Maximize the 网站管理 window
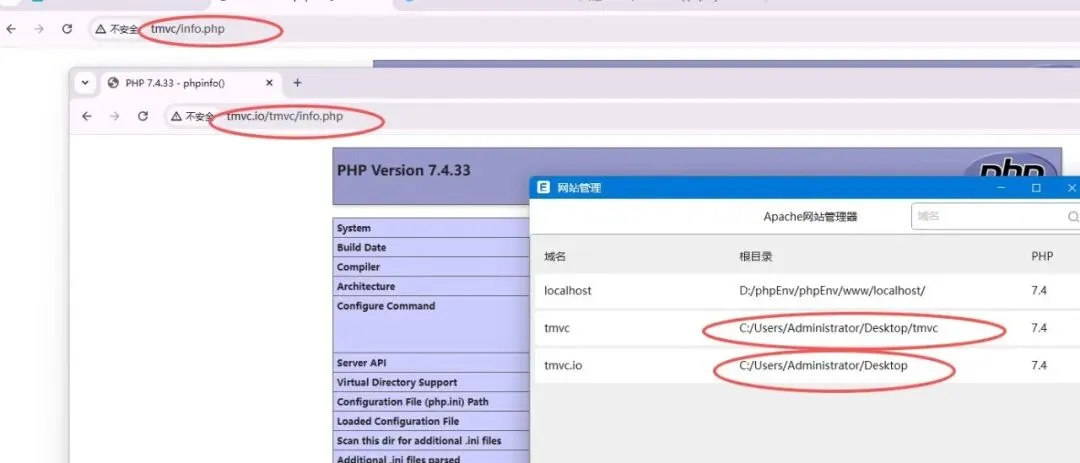 [1036, 187]
